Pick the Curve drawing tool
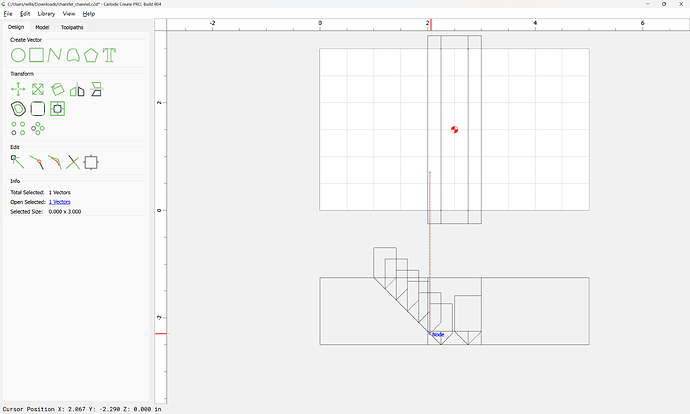The height and width of the screenshot is (414, 690). pos(73,54)
